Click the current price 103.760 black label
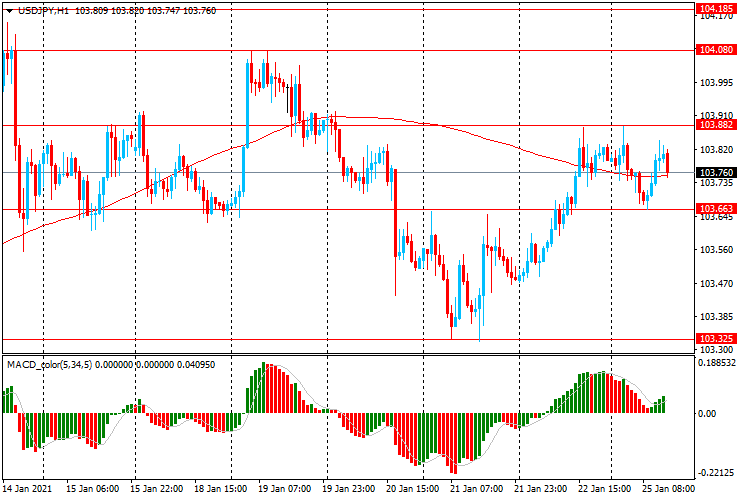This screenshot has width=740, height=500. (716, 173)
